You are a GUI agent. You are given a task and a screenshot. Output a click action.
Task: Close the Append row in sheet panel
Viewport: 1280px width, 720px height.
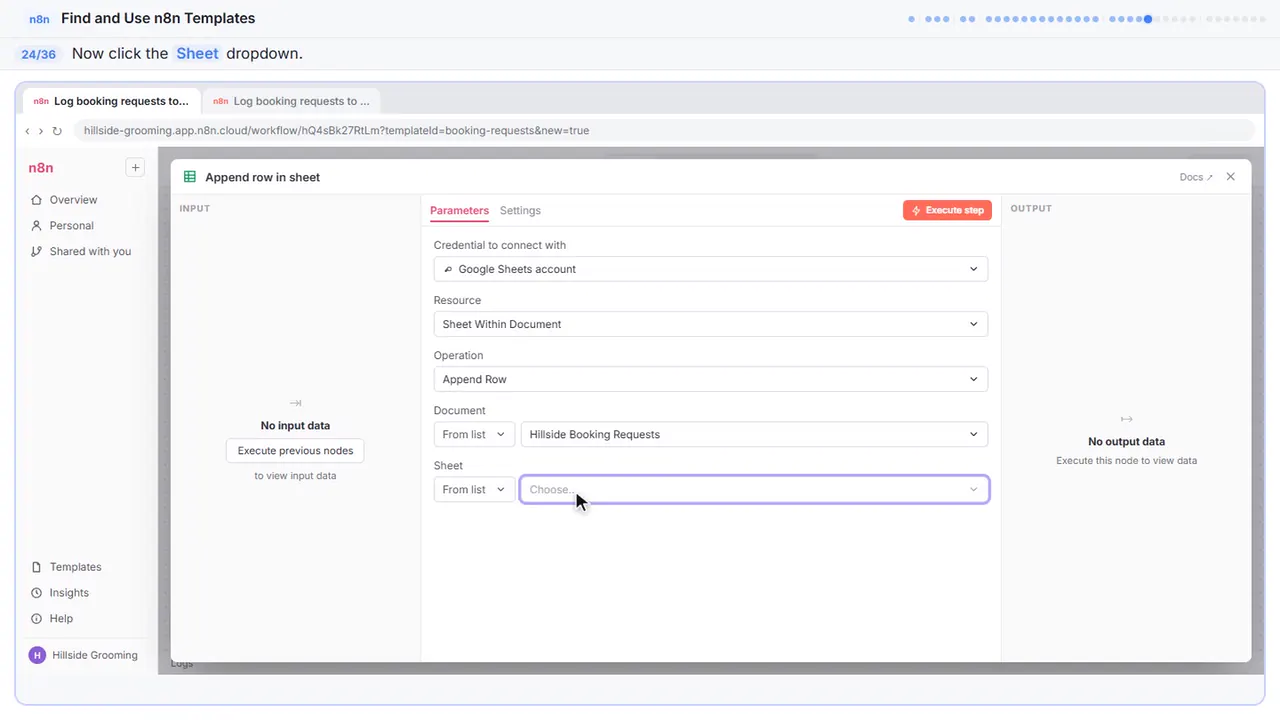(x=1231, y=177)
